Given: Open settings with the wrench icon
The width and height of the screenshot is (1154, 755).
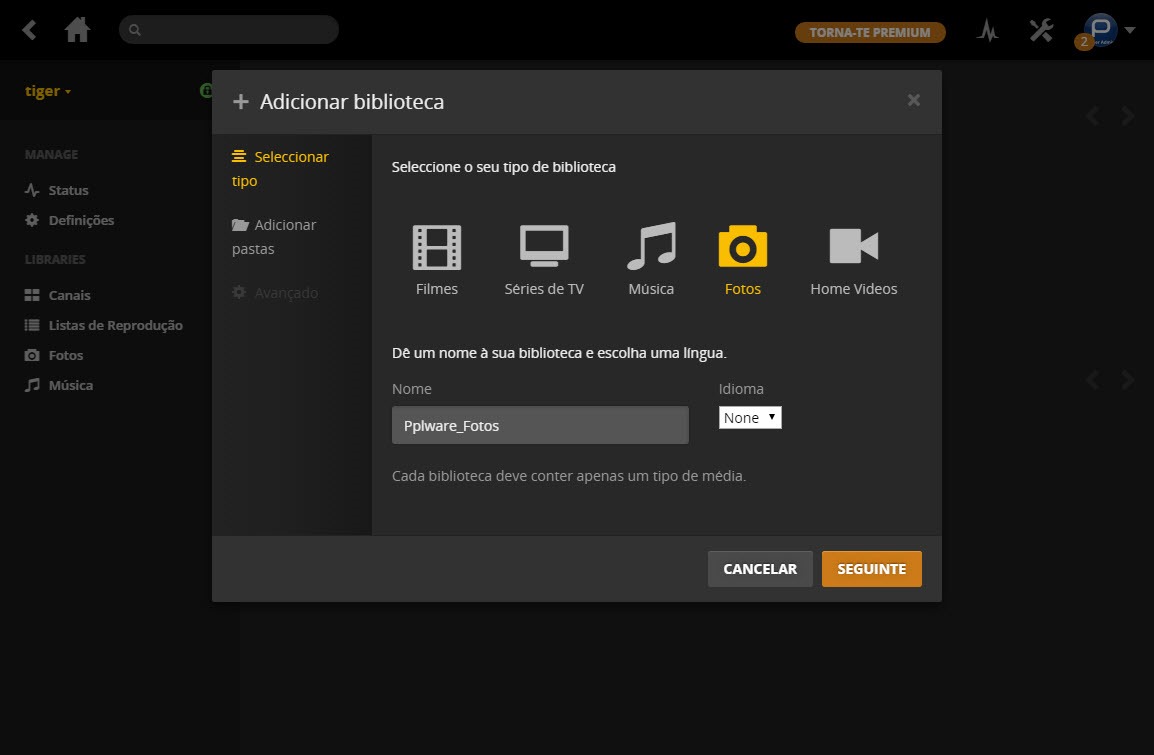Looking at the screenshot, I should [1041, 31].
